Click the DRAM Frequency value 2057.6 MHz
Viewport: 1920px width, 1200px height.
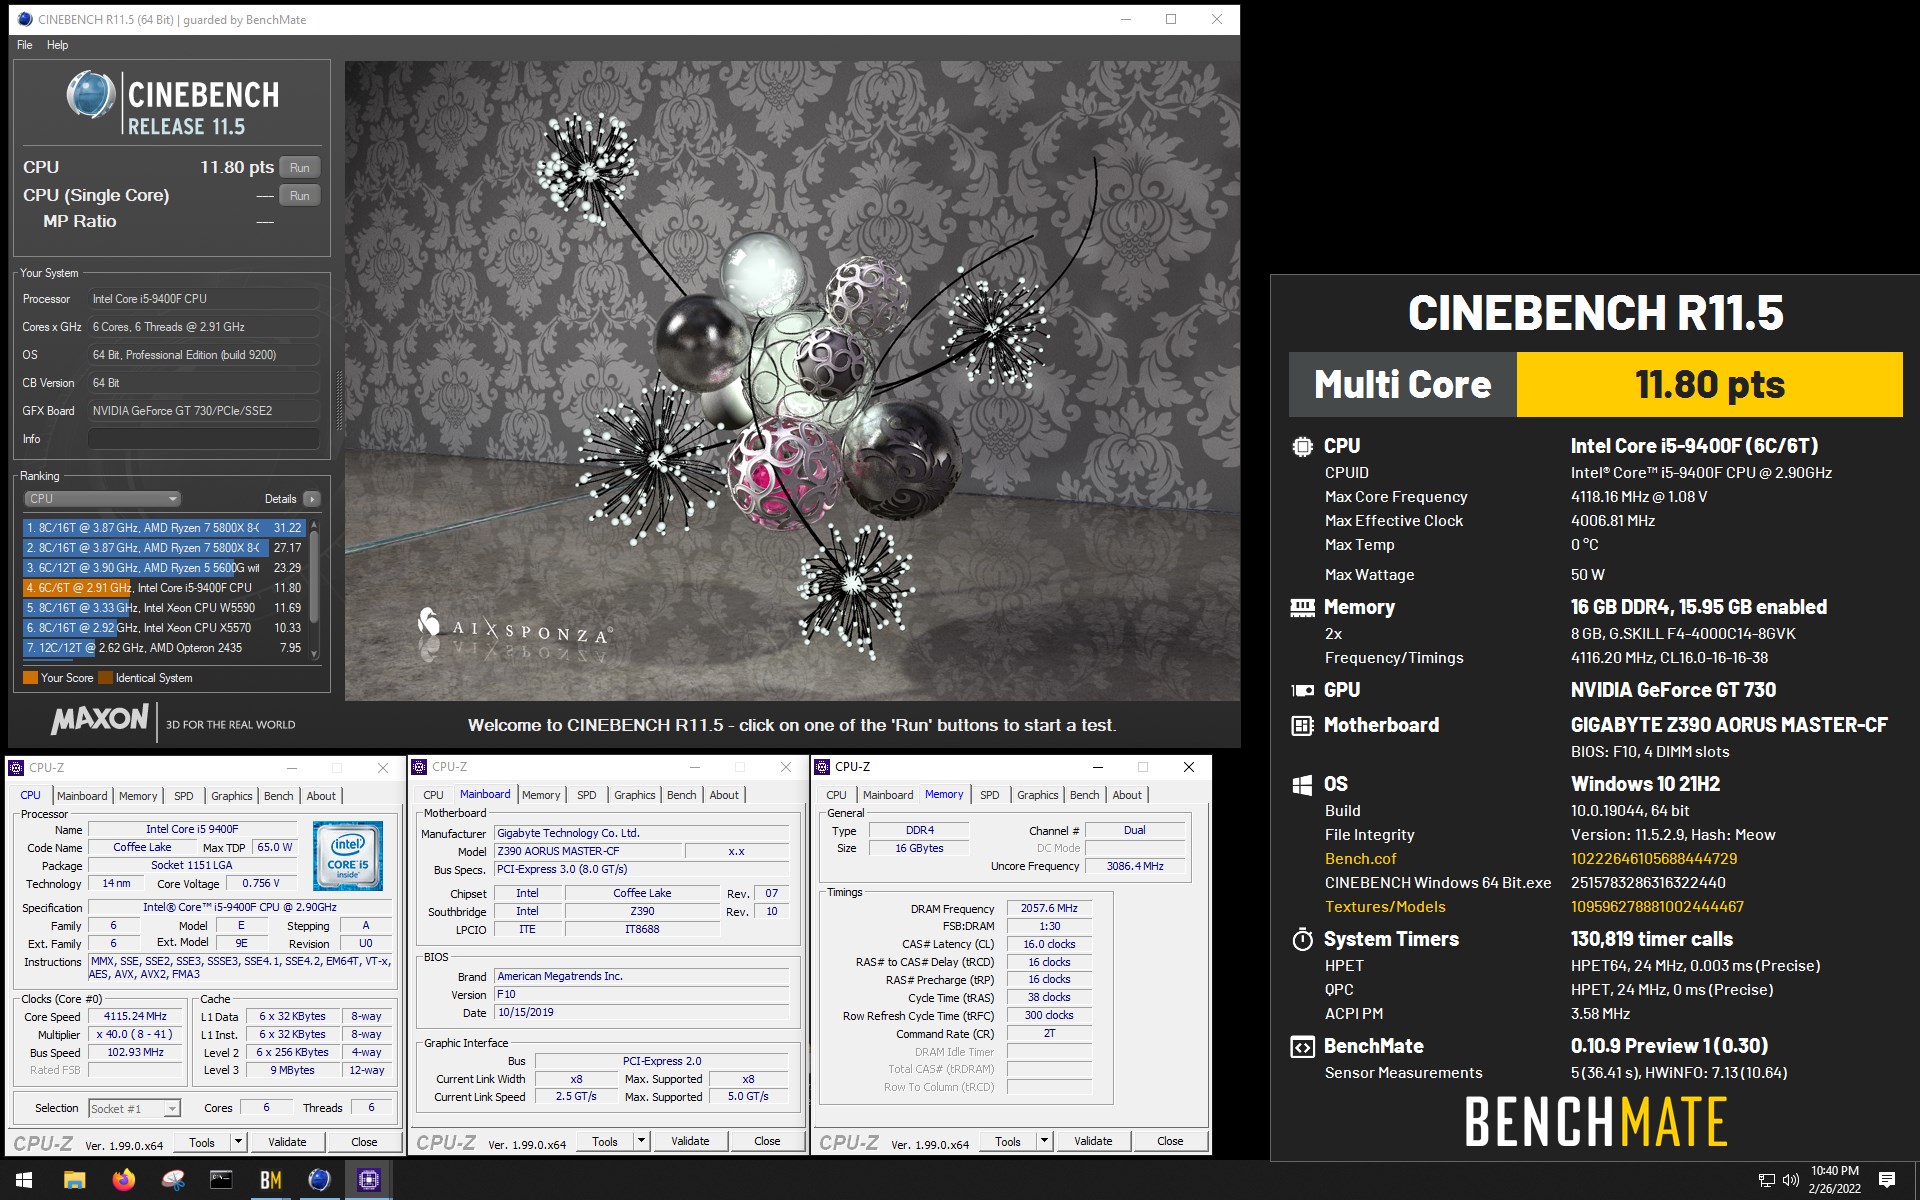pos(1049,908)
